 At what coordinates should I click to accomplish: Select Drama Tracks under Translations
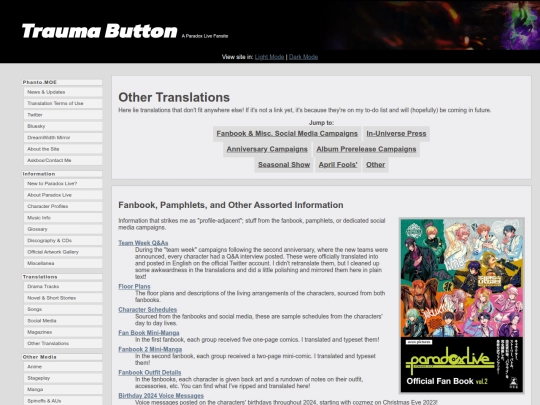(x=63, y=287)
